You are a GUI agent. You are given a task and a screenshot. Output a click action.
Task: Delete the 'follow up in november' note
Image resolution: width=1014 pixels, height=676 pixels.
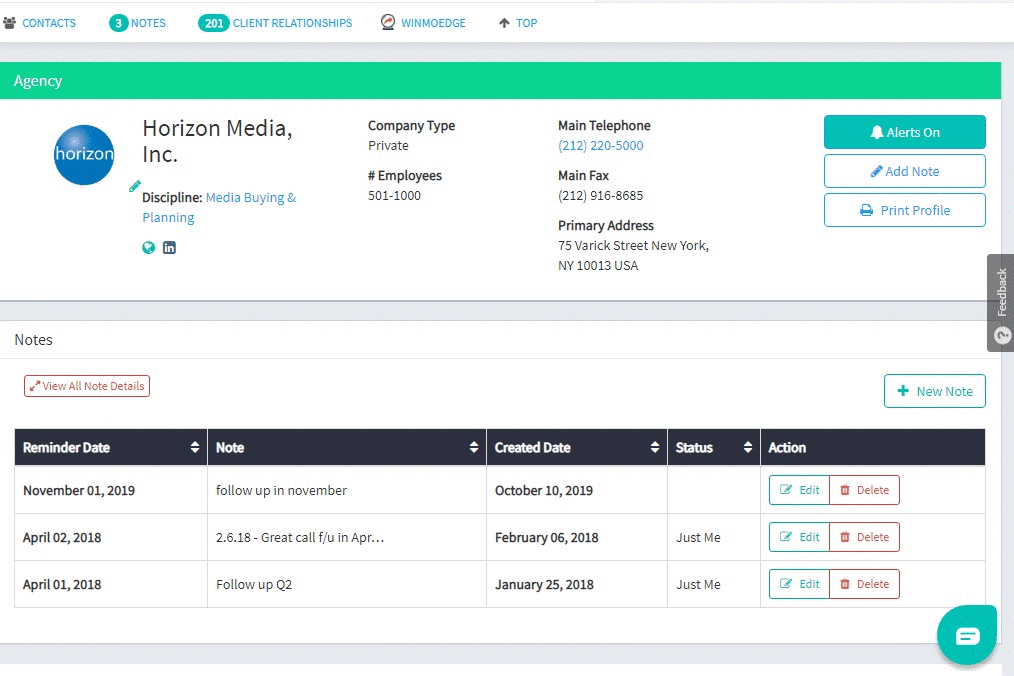point(865,490)
